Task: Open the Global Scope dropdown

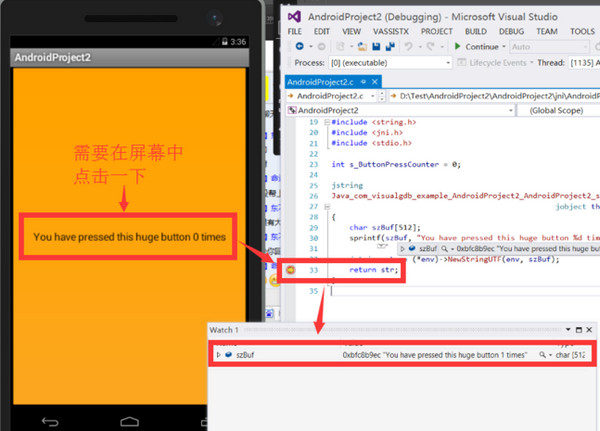Action: [558, 110]
